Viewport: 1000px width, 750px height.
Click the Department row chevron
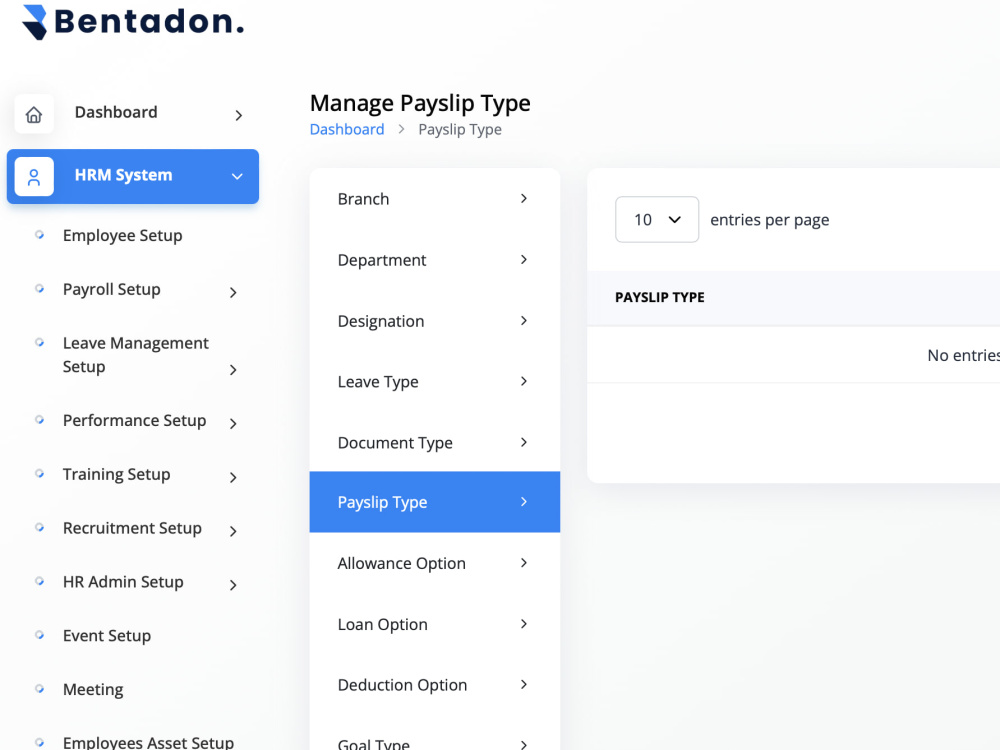(524, 260)
